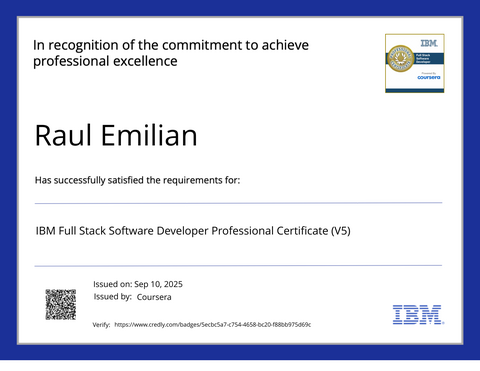
Task: Click the gold seal inside the badge
Action: tap(400, 59)
